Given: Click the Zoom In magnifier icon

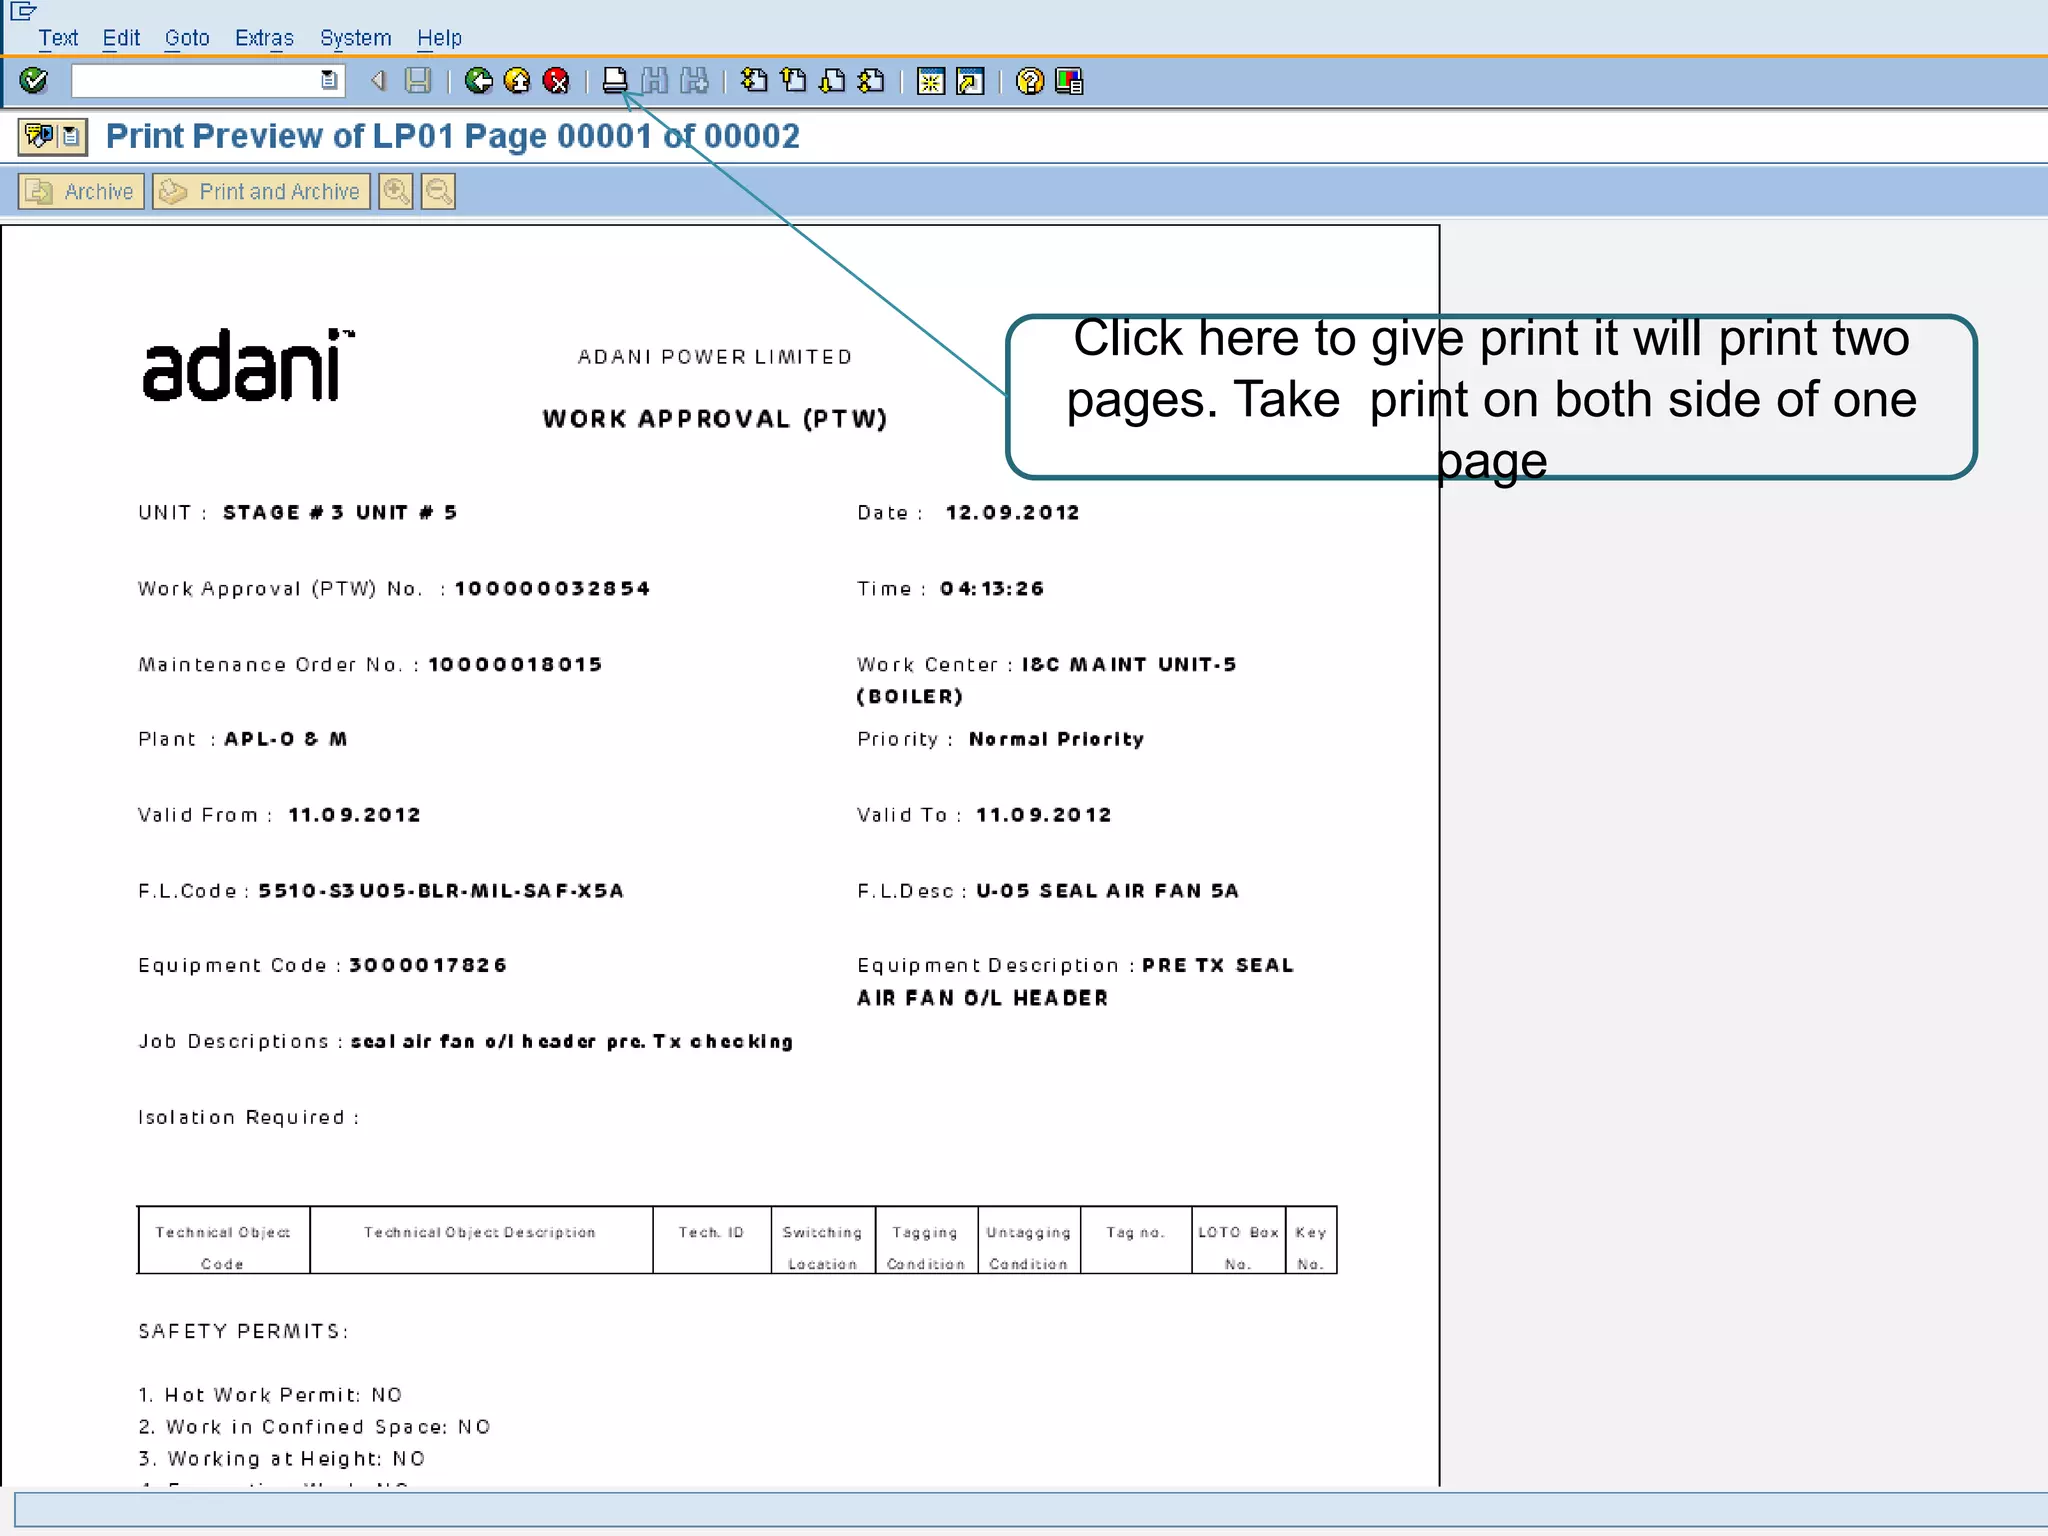Looking at the screenshot, I should tap(396, 191).
